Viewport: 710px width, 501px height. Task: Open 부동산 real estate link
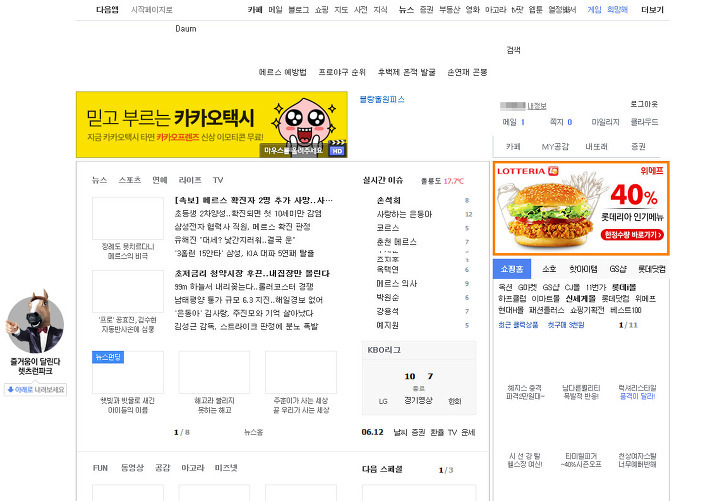click(x=449, y=10)
